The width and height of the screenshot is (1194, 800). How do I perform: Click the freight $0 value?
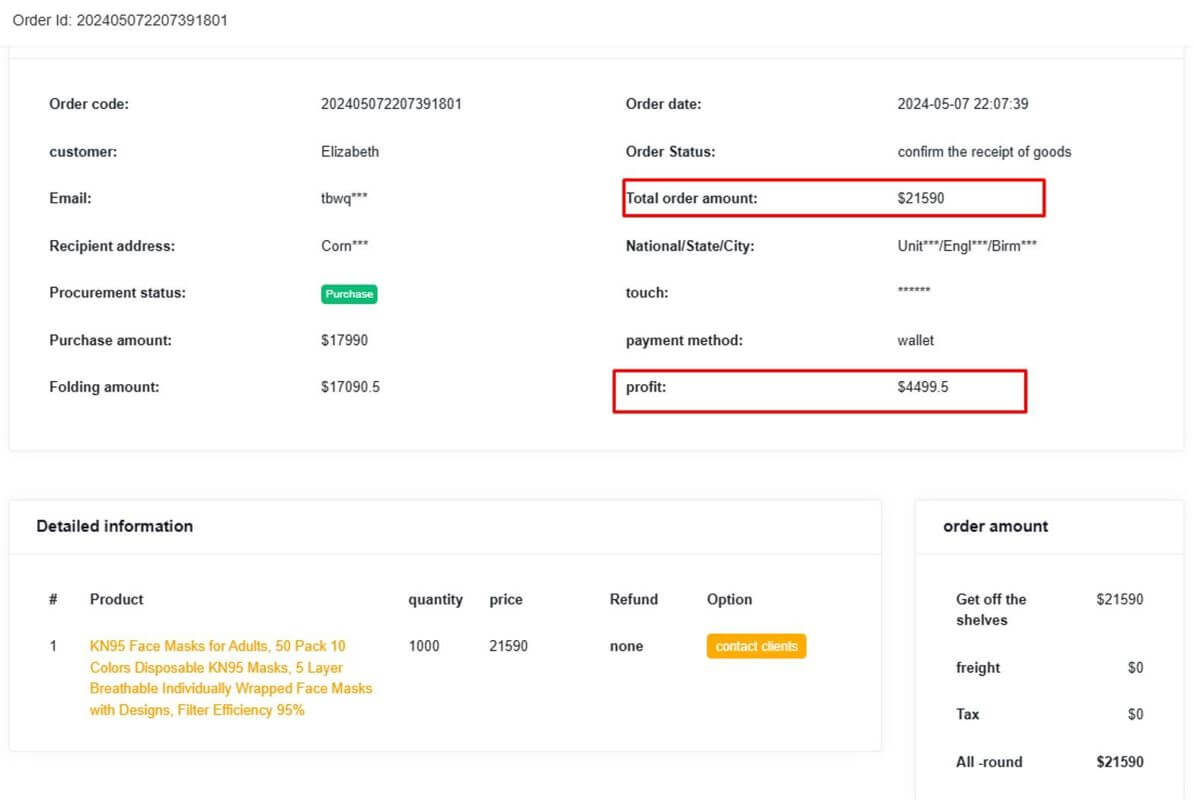[1131, 668]
